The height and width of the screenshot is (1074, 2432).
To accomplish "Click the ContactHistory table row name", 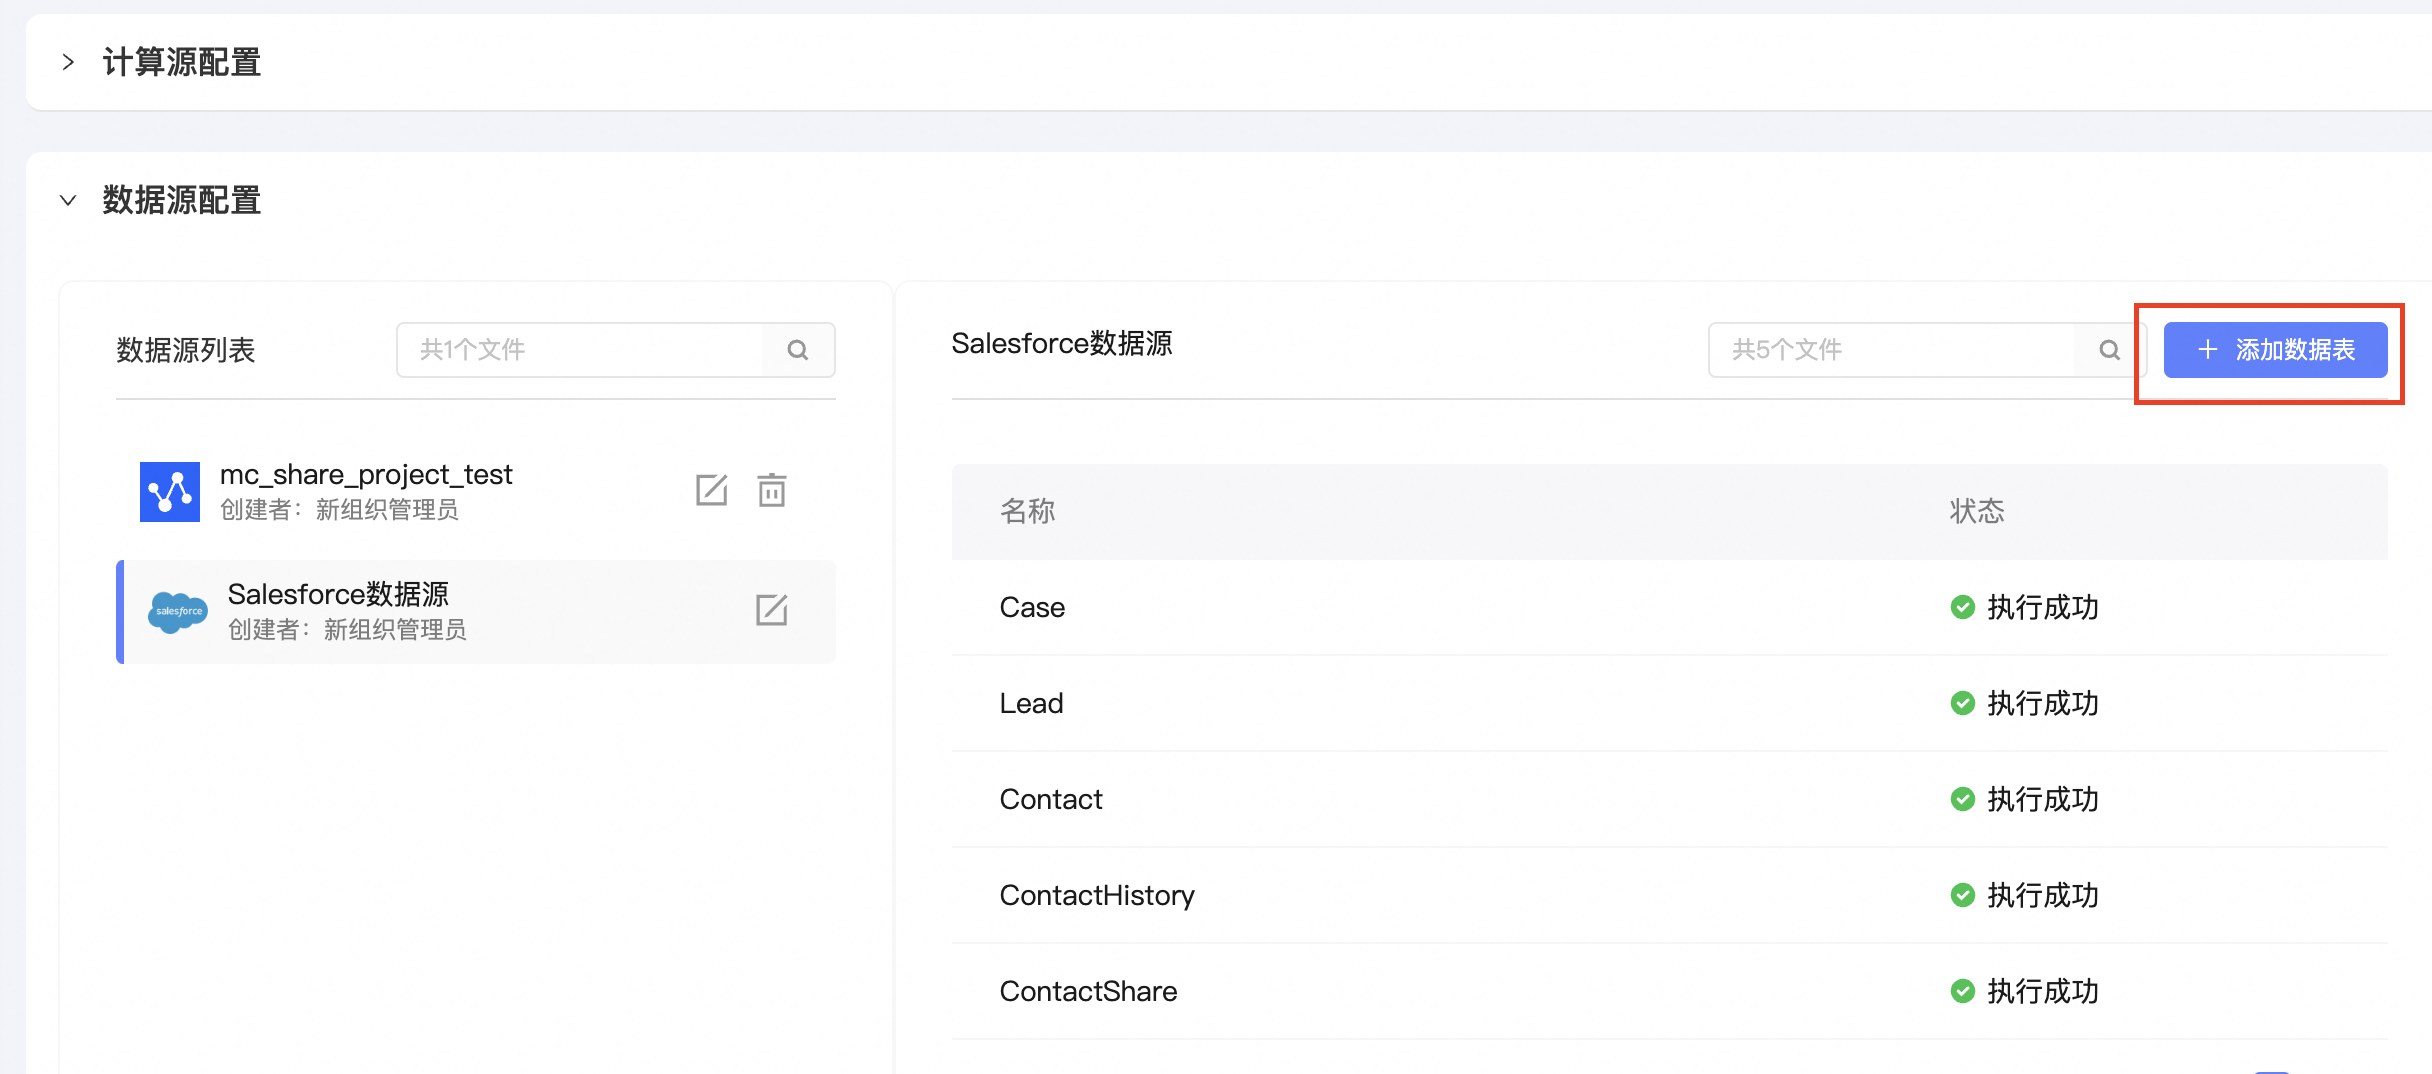I will pyautogui.click(x=1097, y=896).
